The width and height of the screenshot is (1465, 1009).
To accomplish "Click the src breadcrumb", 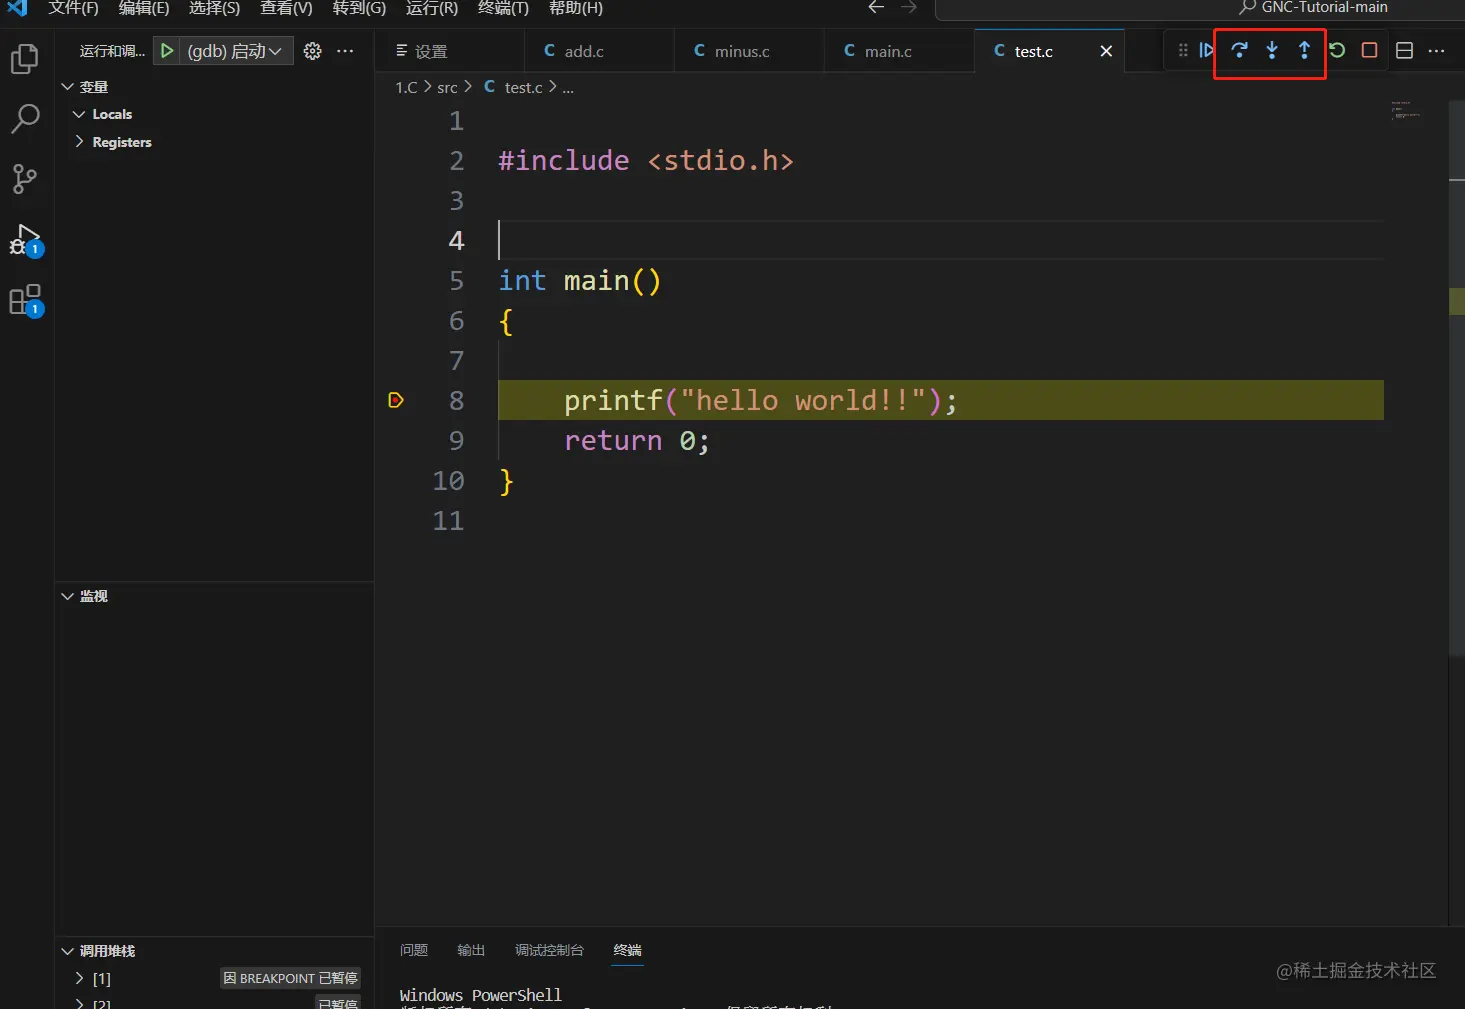I will [x=447, y=88].
